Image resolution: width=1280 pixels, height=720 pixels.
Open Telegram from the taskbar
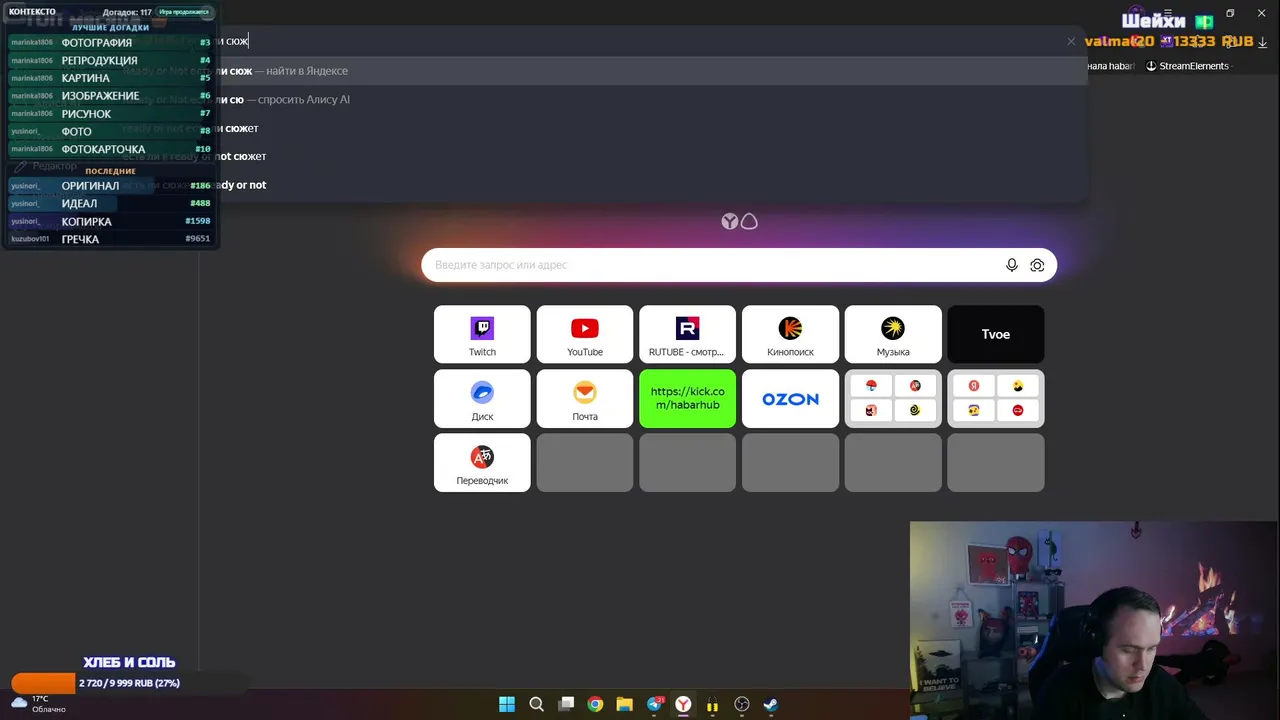pos(655,704)
